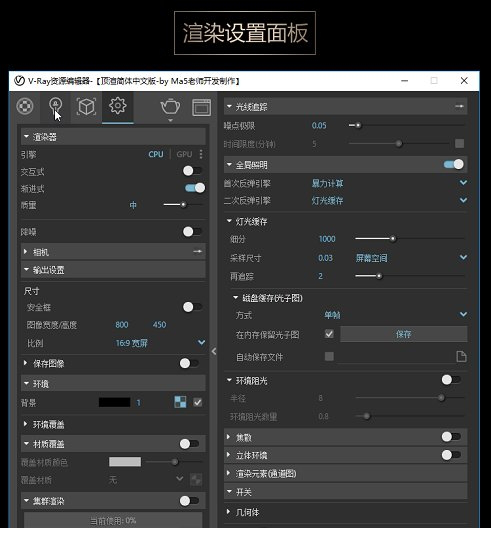The width and height of the screenshot is (491, 549).
Task: Toggle the 安全框 safe frame switch
Action: click(192, 307)
